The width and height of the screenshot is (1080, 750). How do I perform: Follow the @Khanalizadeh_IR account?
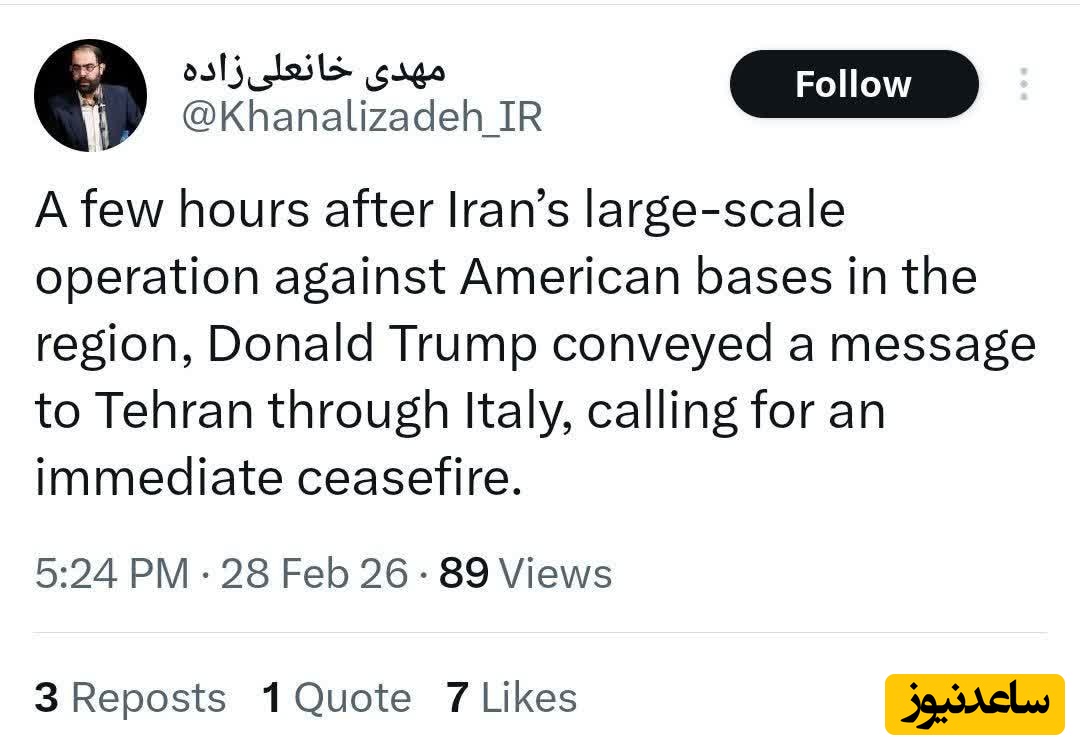(853, 84)
